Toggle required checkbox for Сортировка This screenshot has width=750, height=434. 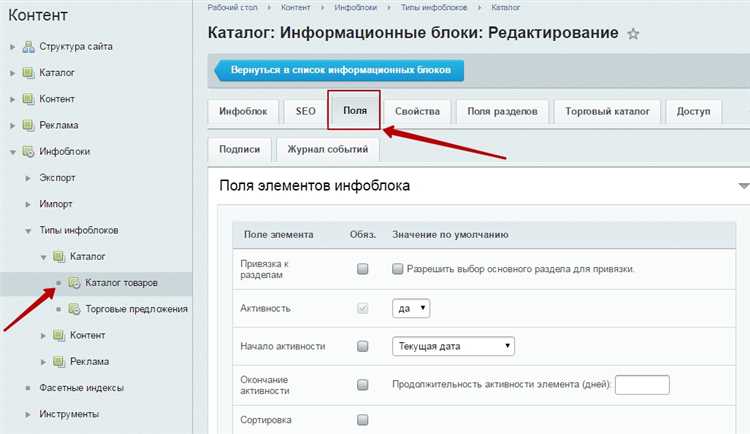tap(363, 420)
